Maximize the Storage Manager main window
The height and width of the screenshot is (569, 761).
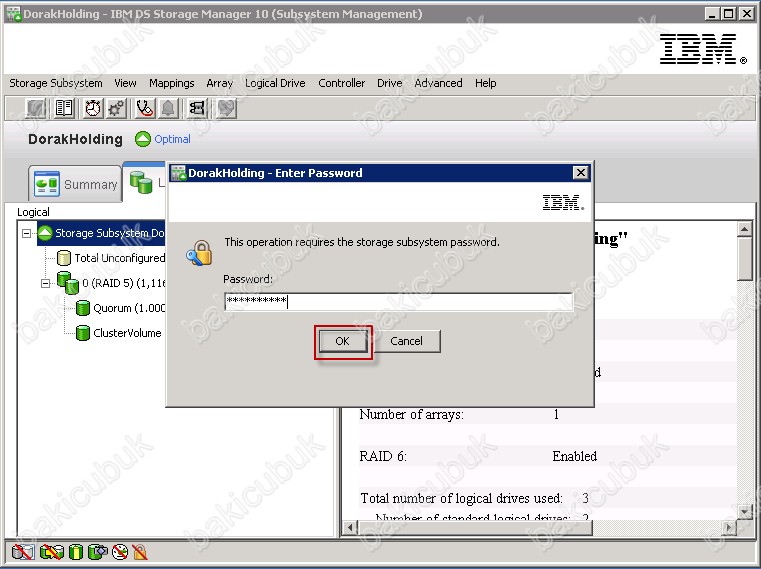point(728,14)
